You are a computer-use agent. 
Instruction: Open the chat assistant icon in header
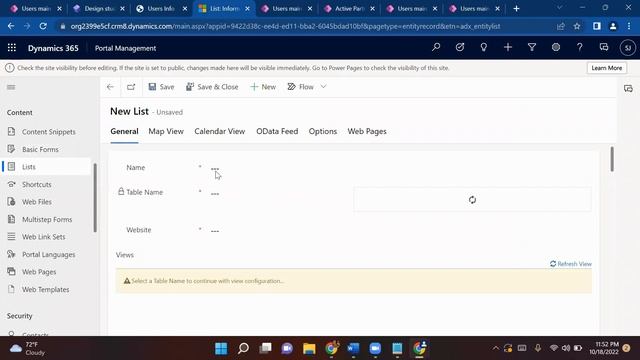tap(604, 47)
